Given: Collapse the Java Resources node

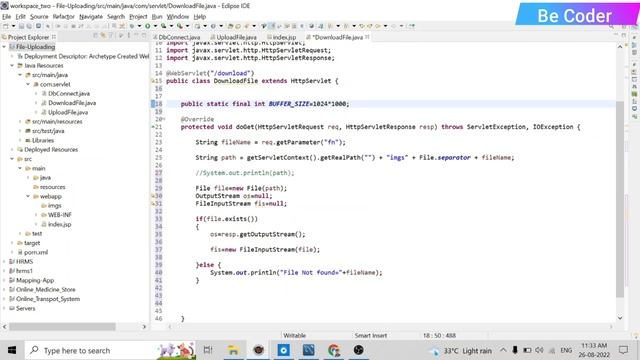Looking at the screenshot, I should [12, 65].
